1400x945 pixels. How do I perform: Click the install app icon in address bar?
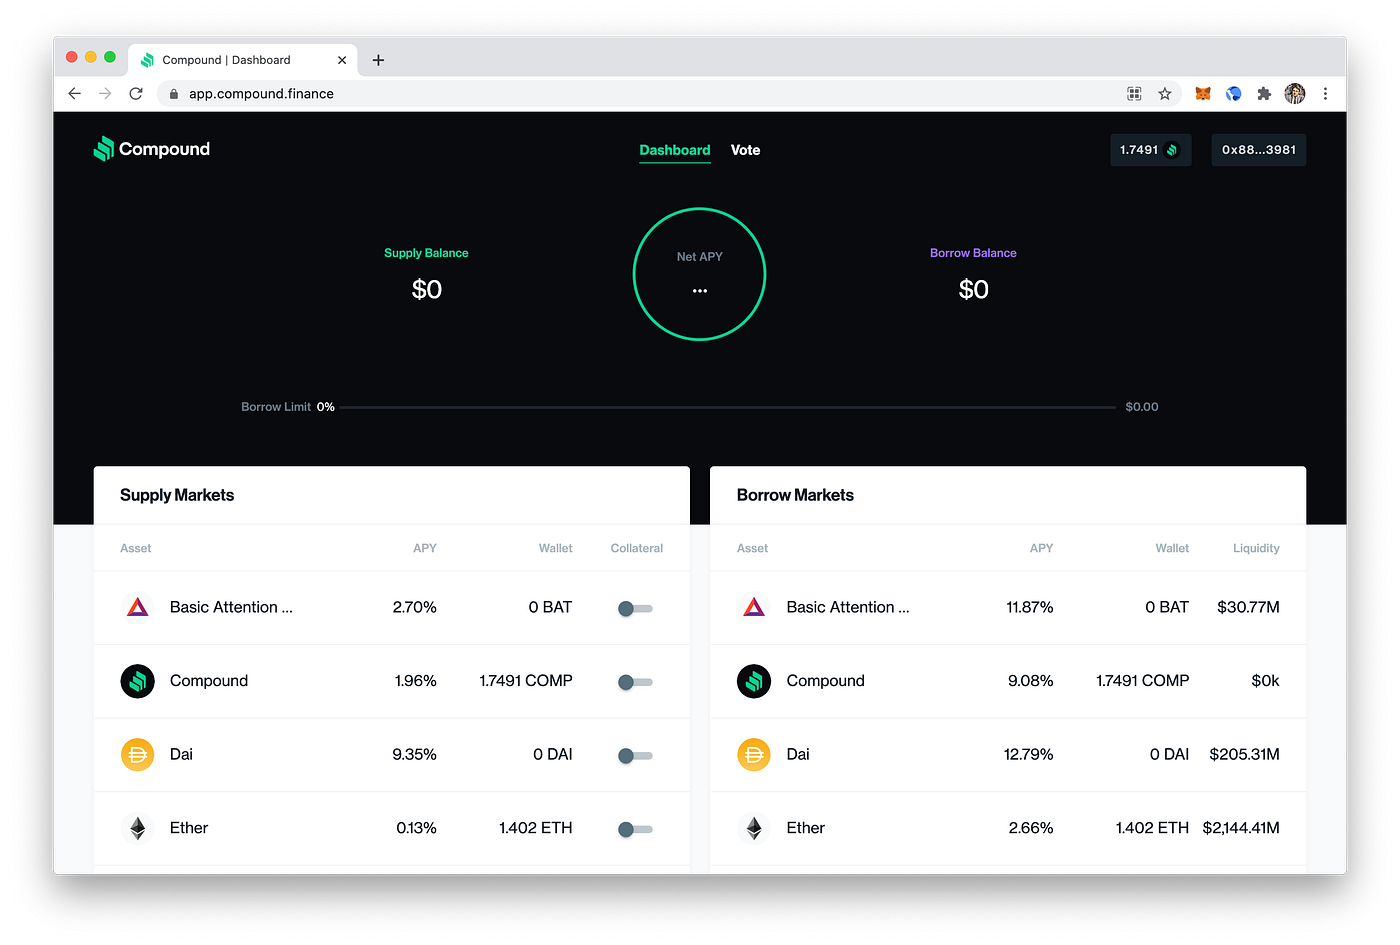(x=1134, y=93)
